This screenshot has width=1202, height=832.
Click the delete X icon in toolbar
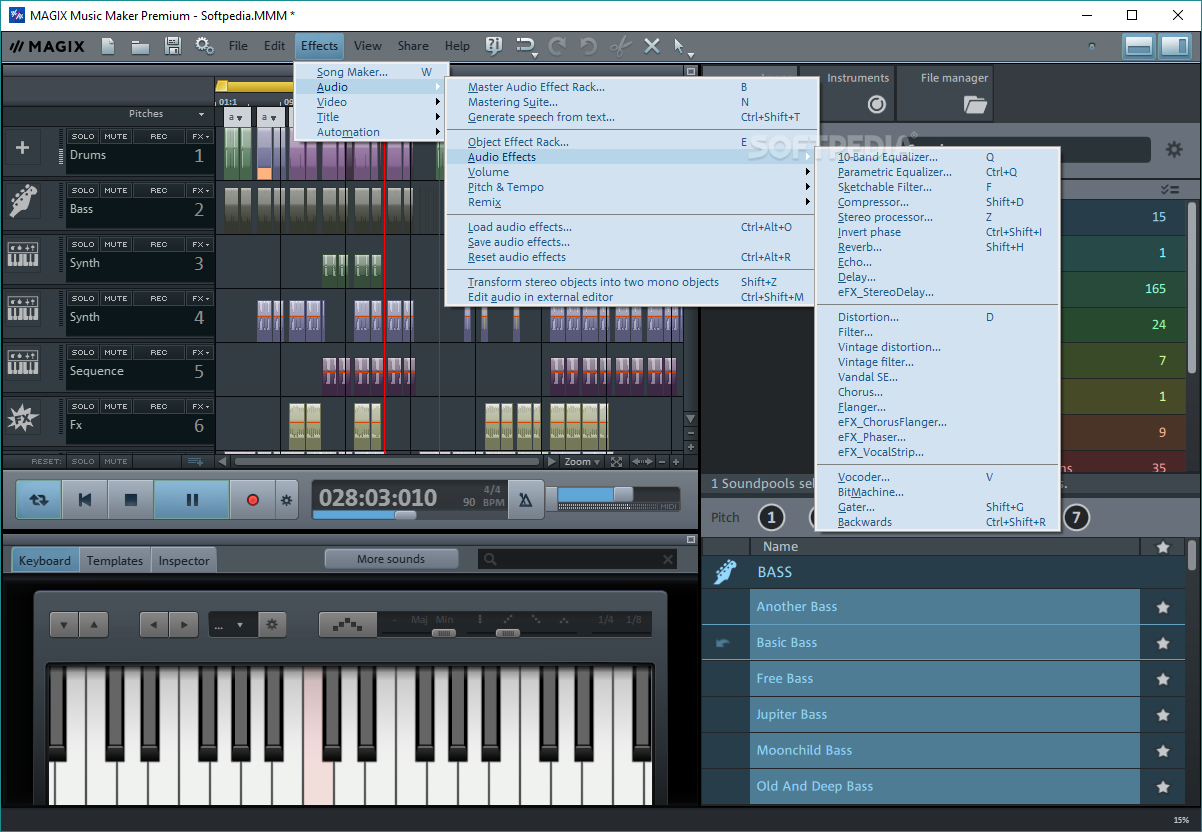tap(652, 46)
